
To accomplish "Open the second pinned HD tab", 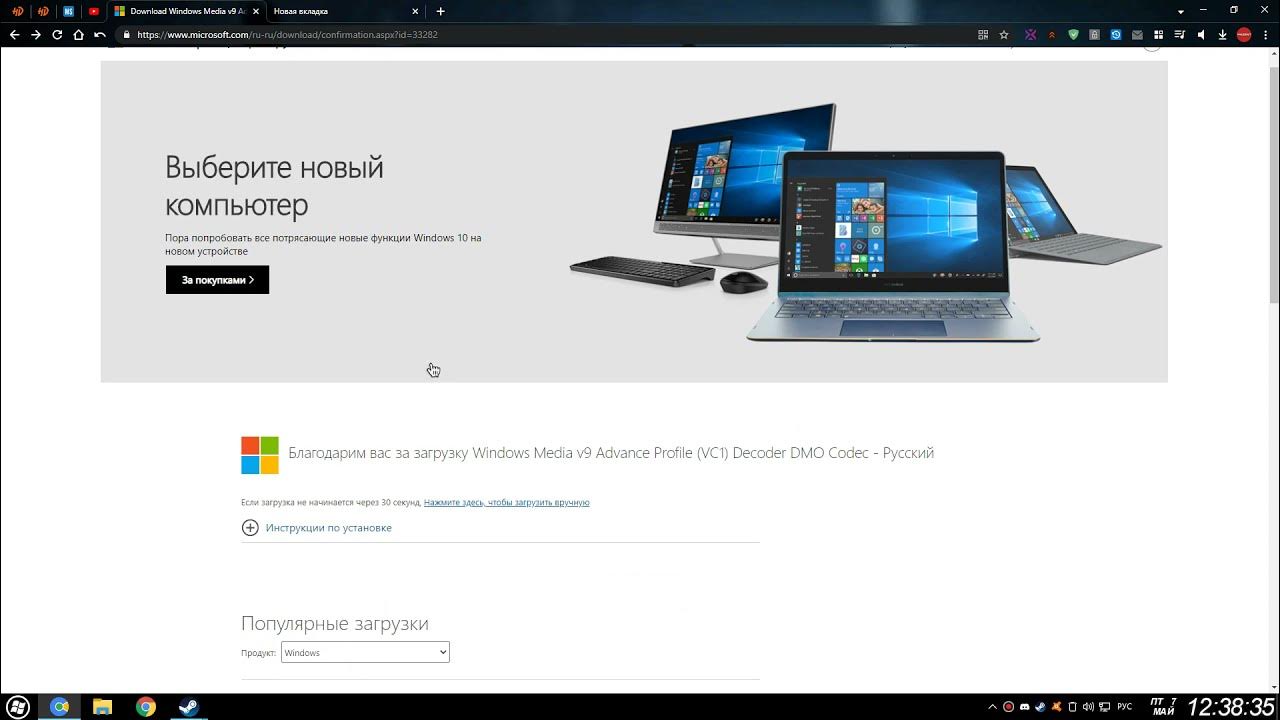I will coord(42,11).
